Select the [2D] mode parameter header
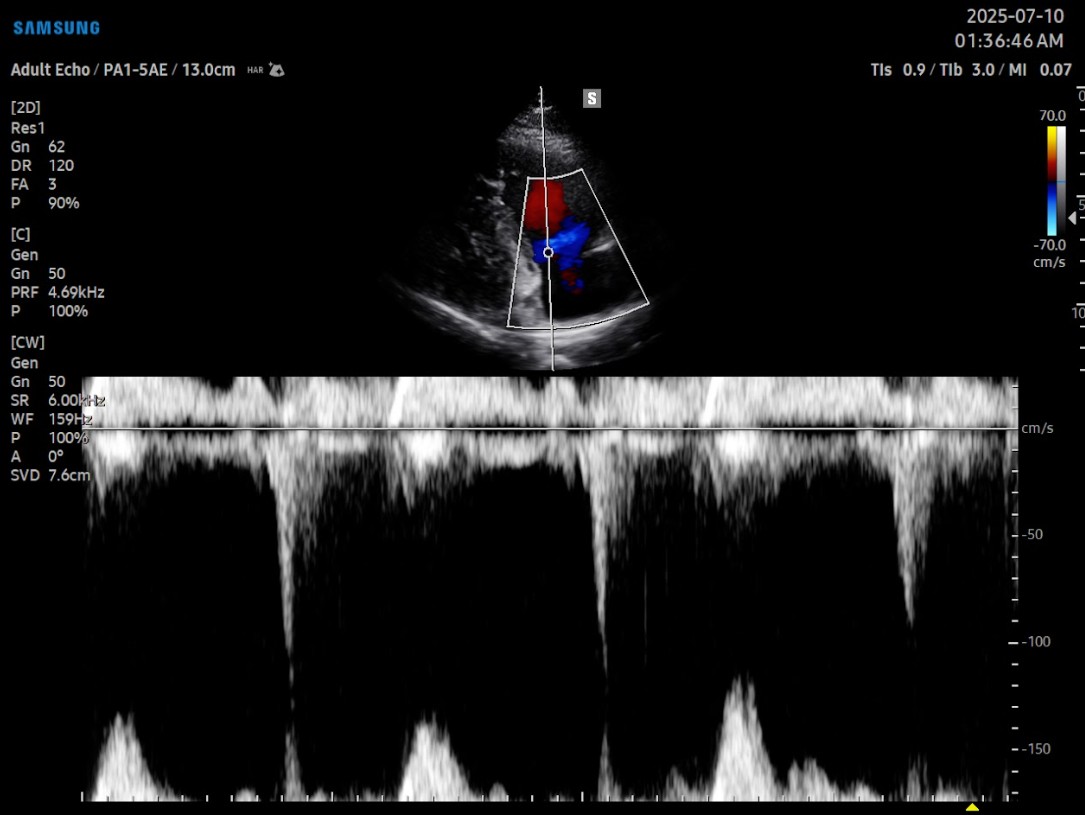Viewport: 1085px width, 815px height. pyautogui.click(x=26, y=108)
